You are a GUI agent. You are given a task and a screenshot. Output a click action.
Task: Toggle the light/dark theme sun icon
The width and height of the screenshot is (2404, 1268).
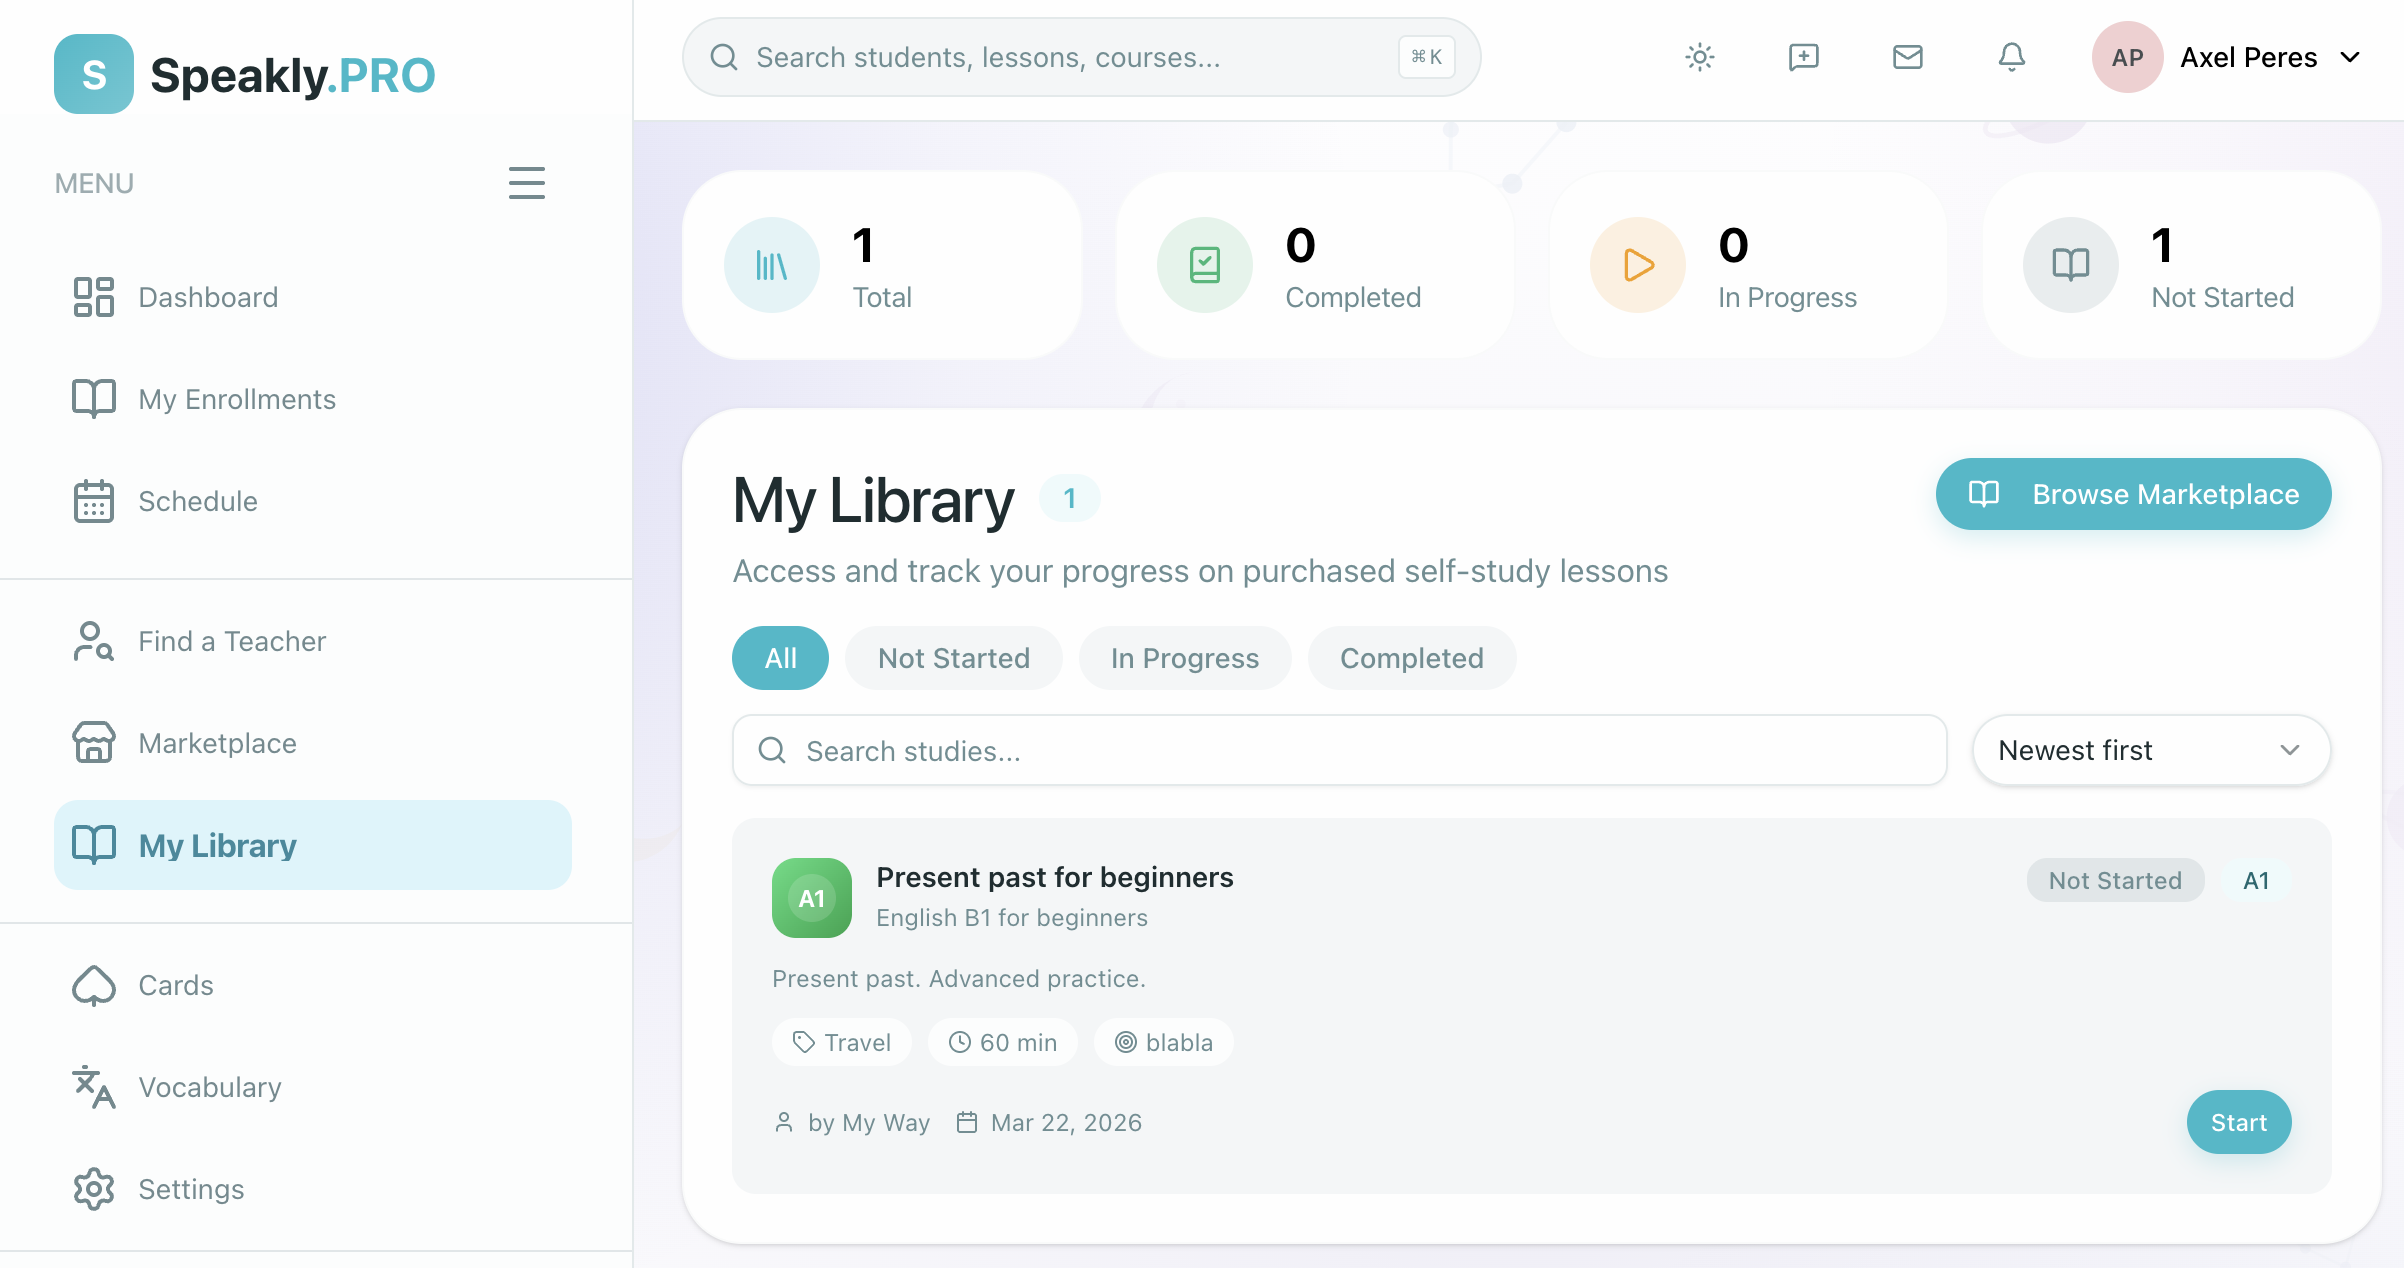click(1699, 57)
